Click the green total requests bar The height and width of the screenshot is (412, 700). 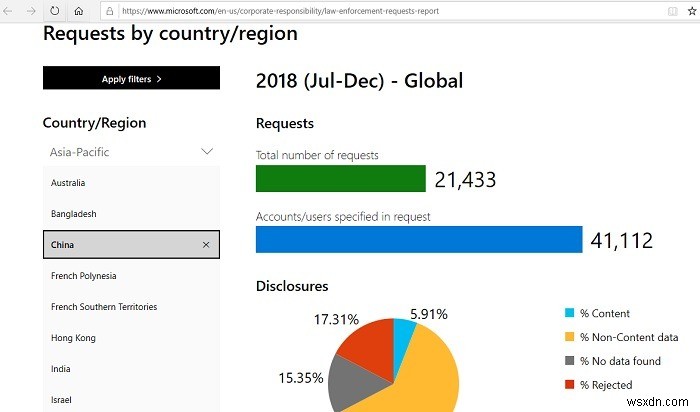tap(341, 178)
